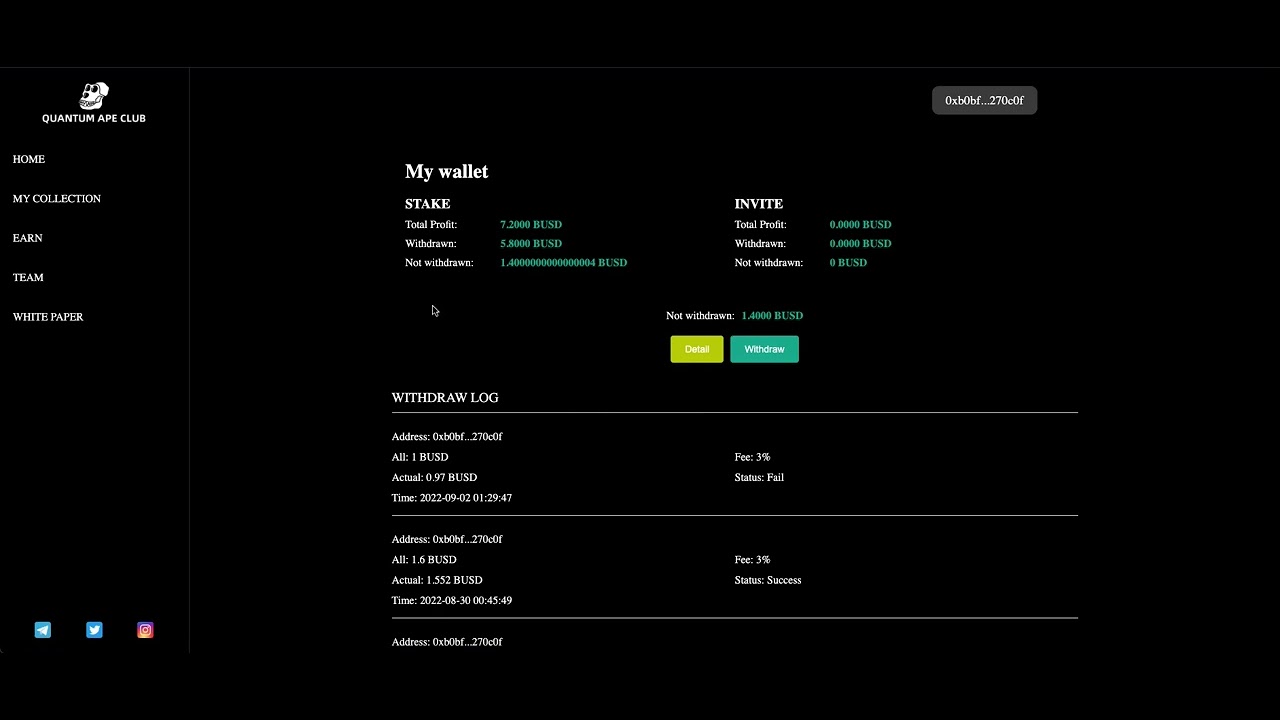Click the Status: Success text
The width and height of the screenshot is (1280, 720).
tap(768, 580)
